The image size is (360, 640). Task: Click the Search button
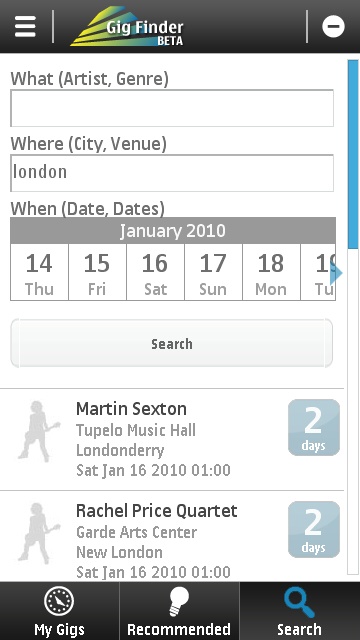point(172,343)
